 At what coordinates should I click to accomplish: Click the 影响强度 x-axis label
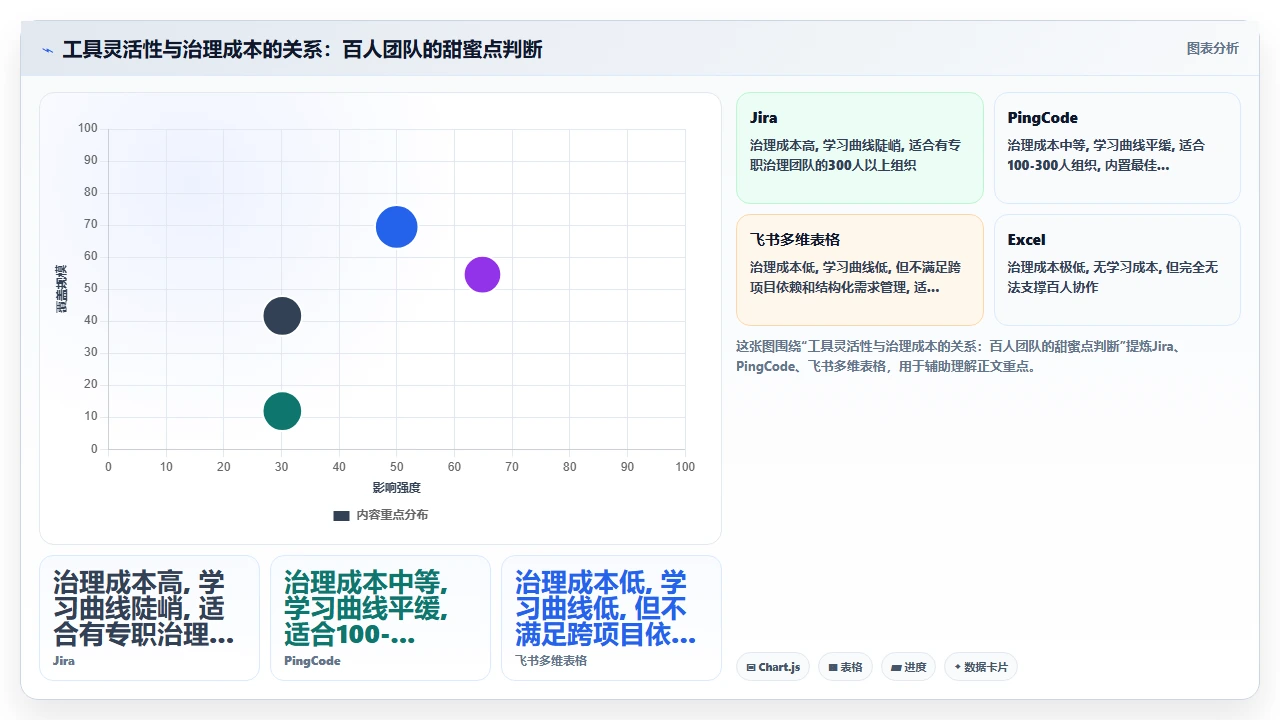[x=397, y=488]
